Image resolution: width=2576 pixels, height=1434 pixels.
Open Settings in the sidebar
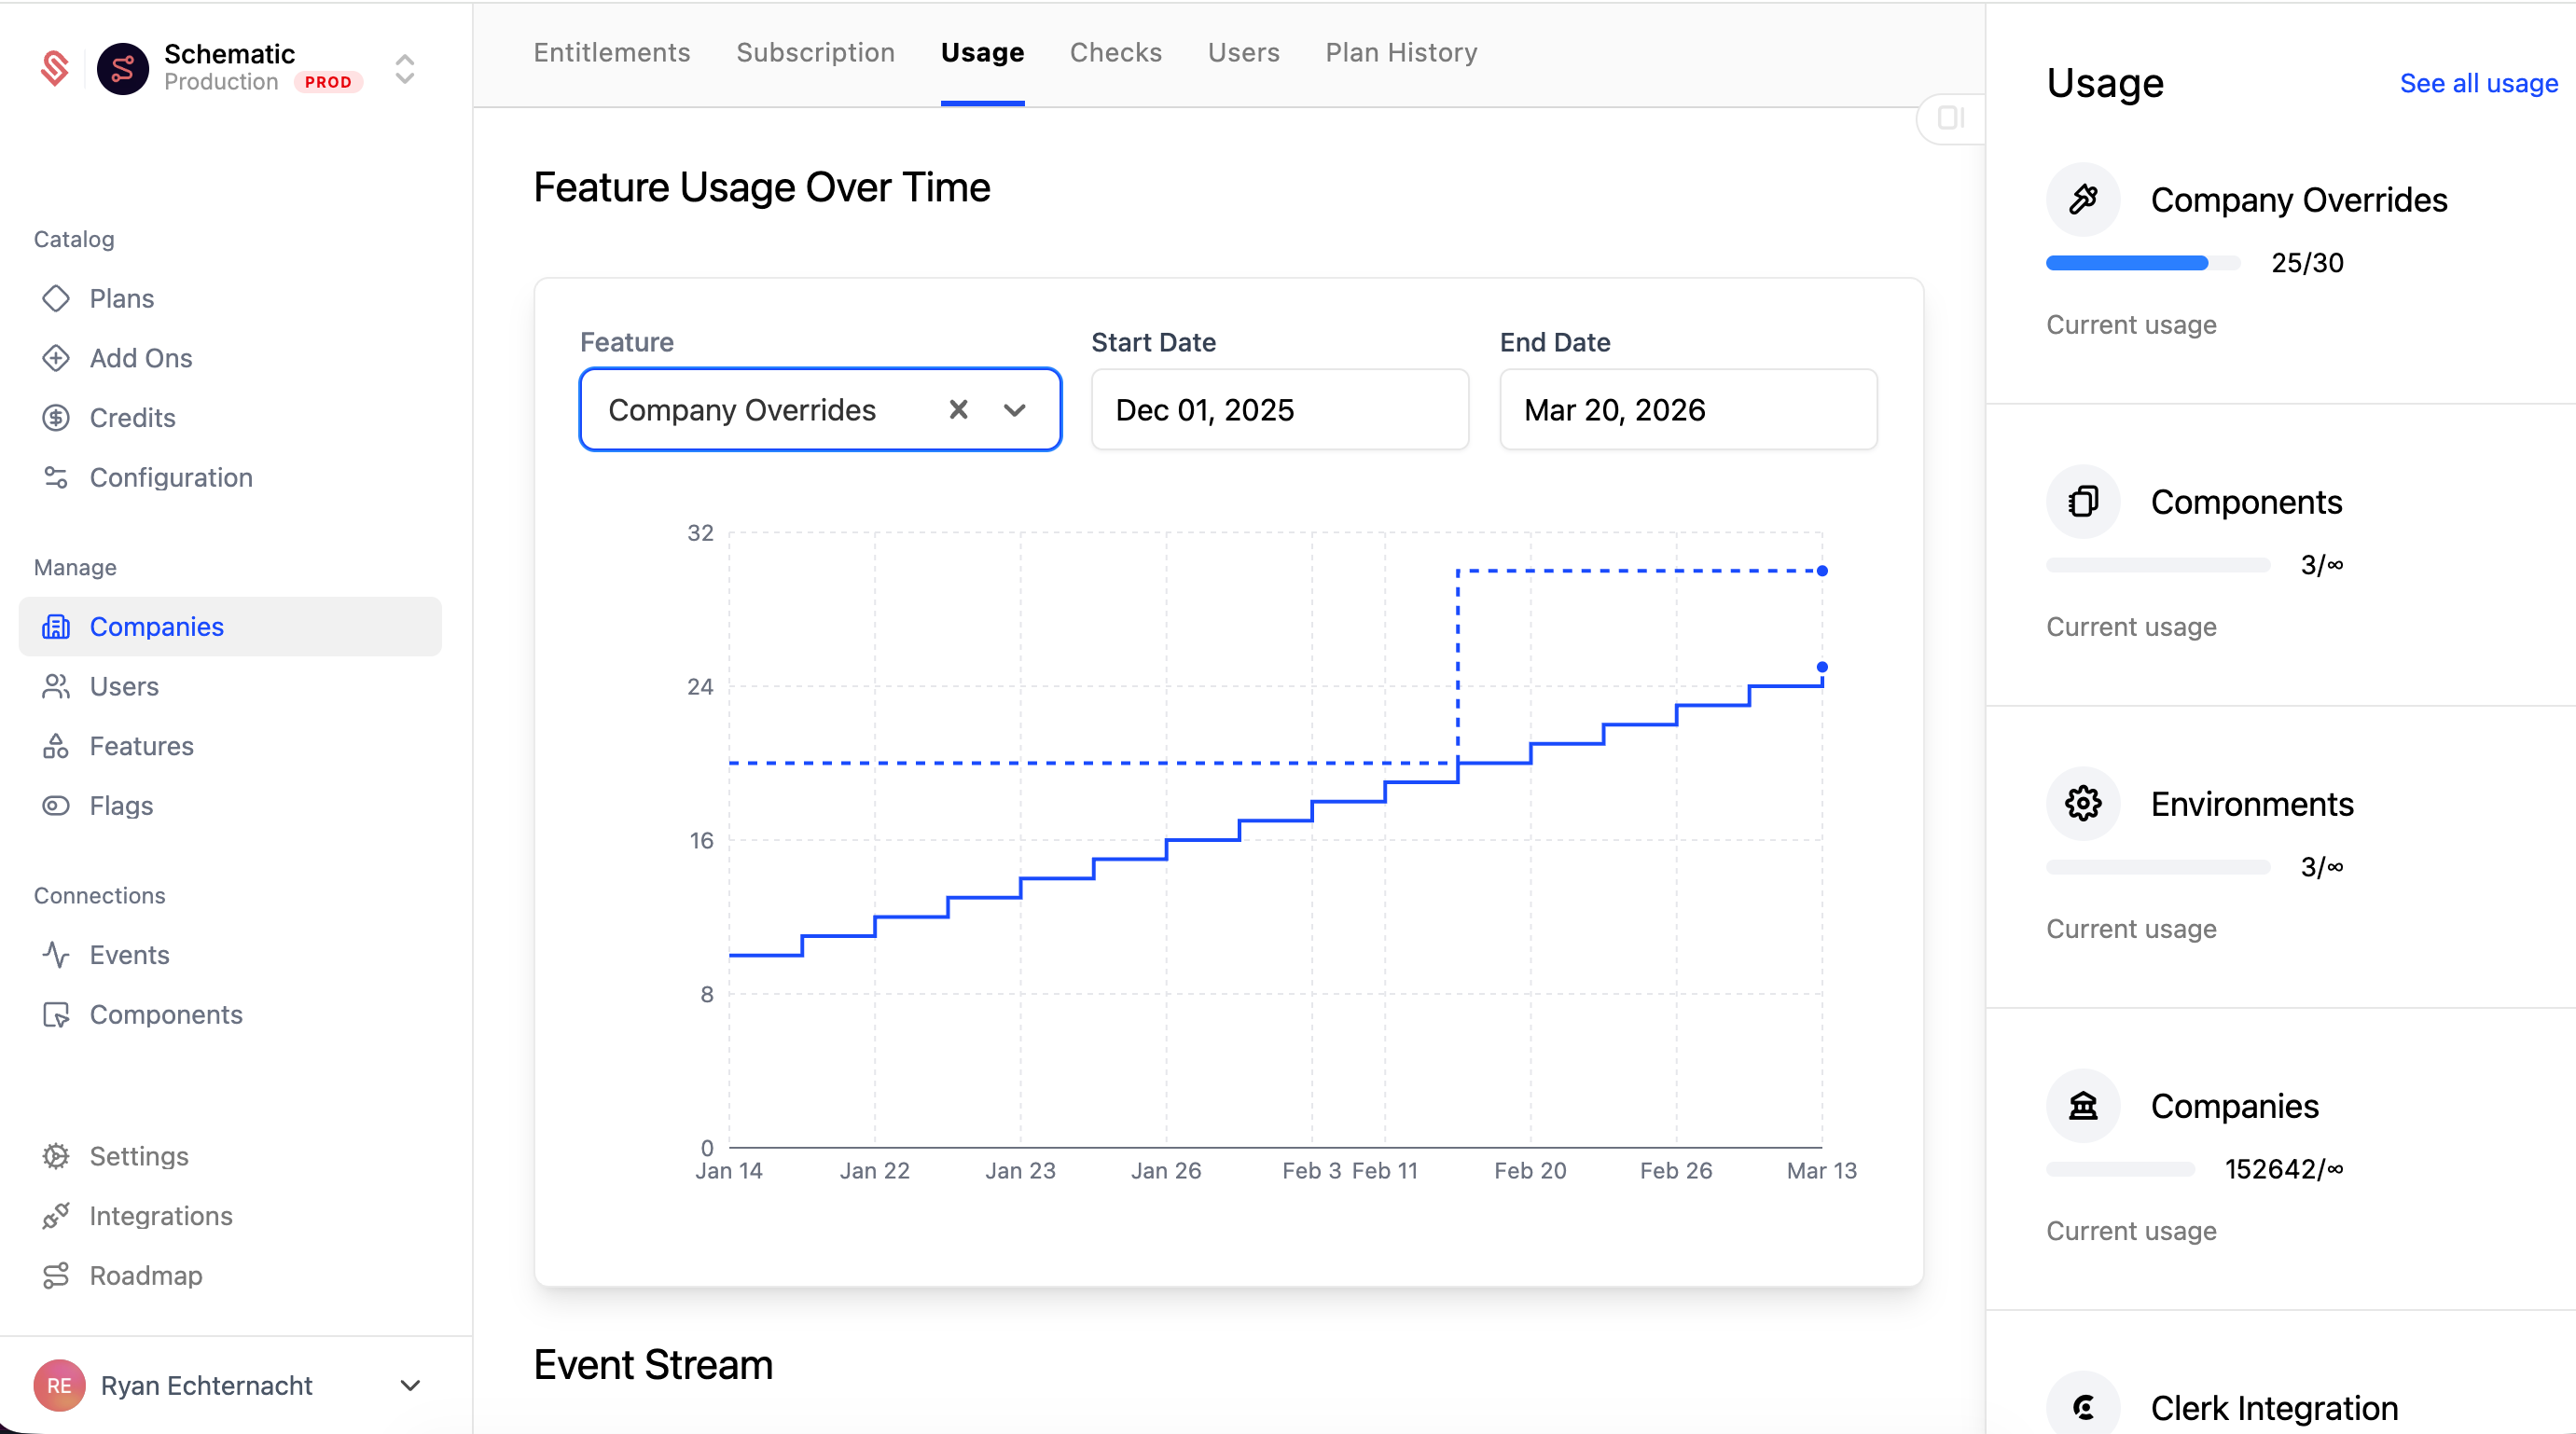point(138,1156)
